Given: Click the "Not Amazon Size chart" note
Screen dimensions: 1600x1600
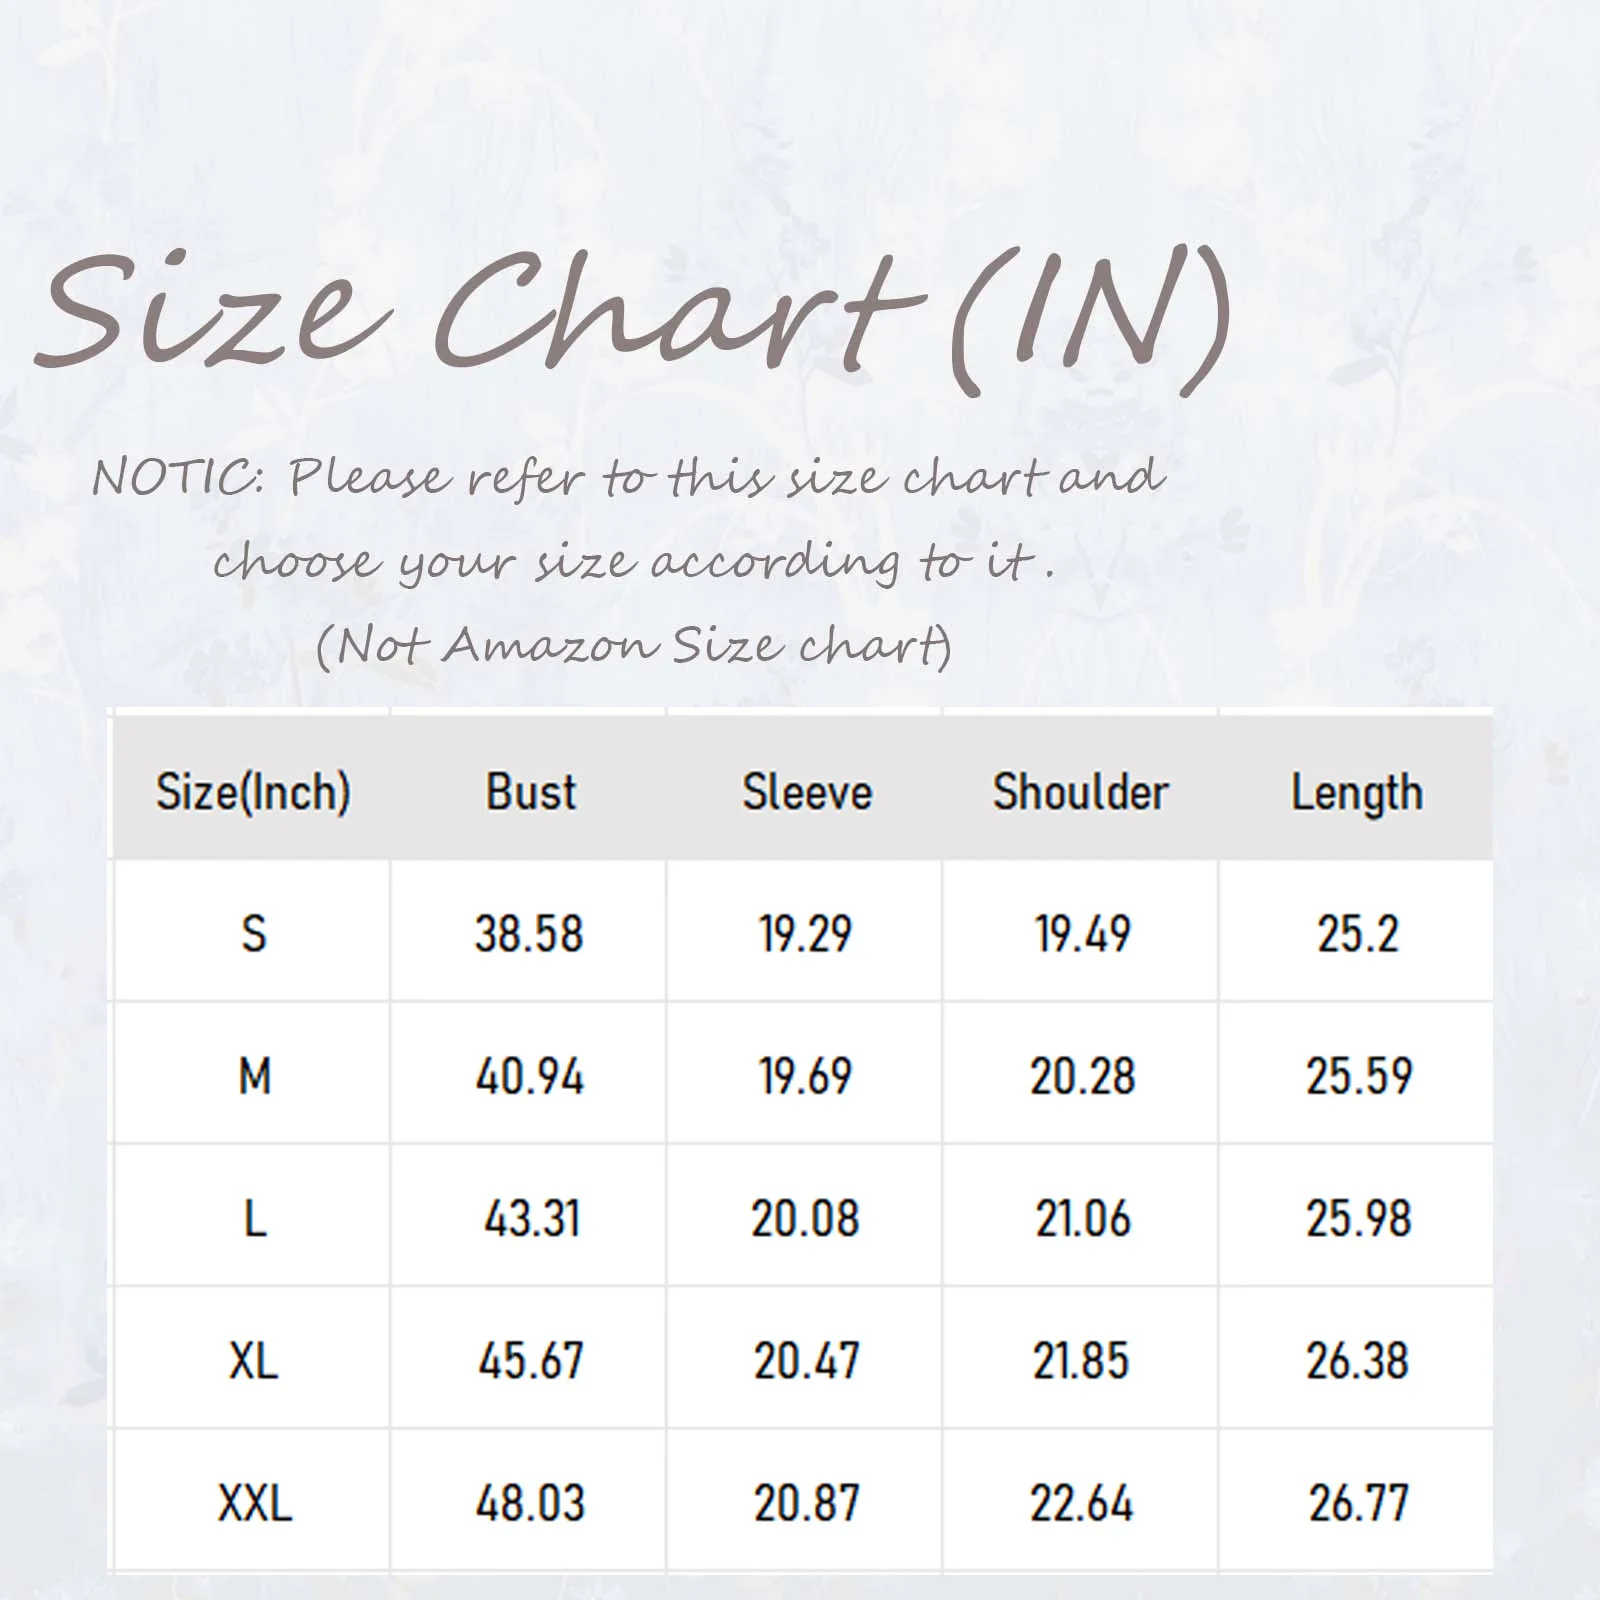Looking at the screenshot, I should 633,645.
